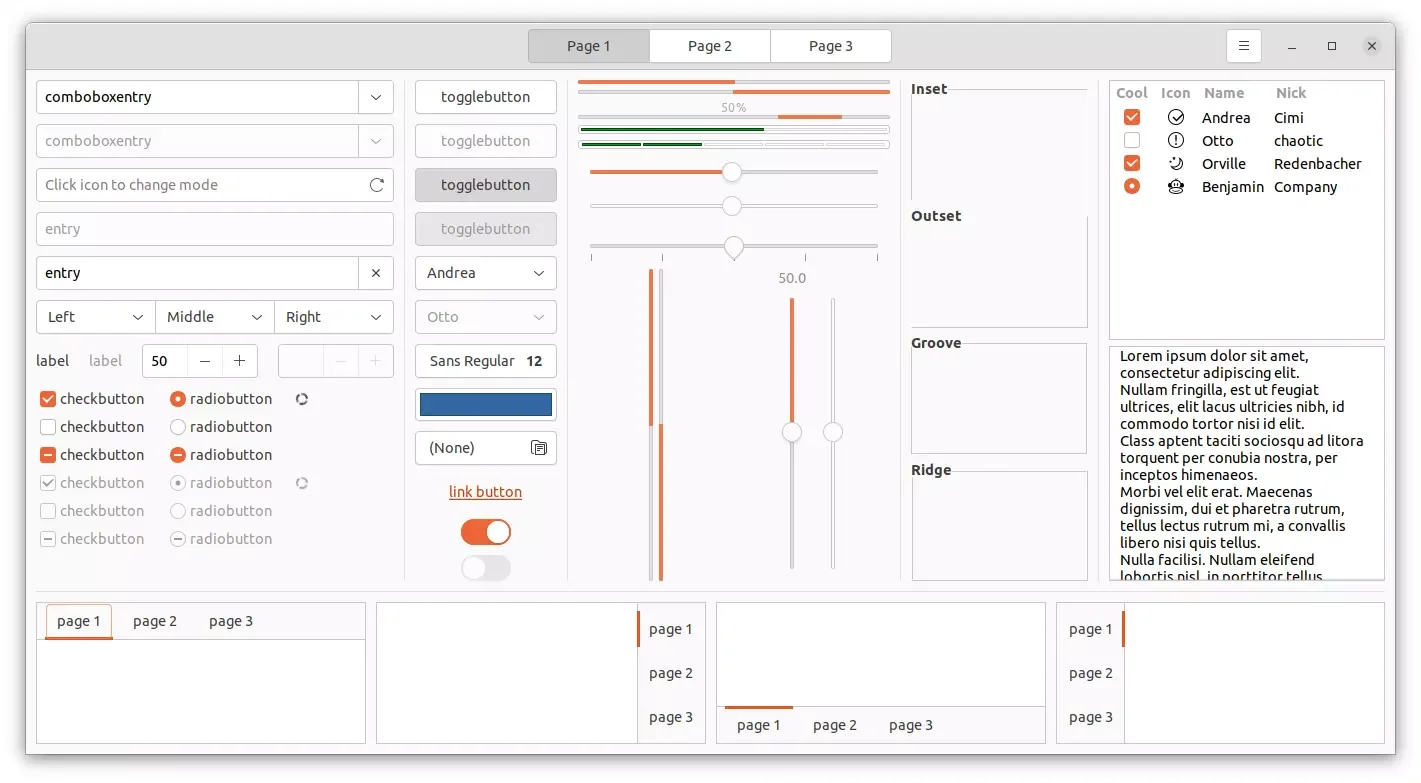The image size is (1421, 783).
Task: Open the hamburger menu in the titlebar
Action: point(1243,45)
